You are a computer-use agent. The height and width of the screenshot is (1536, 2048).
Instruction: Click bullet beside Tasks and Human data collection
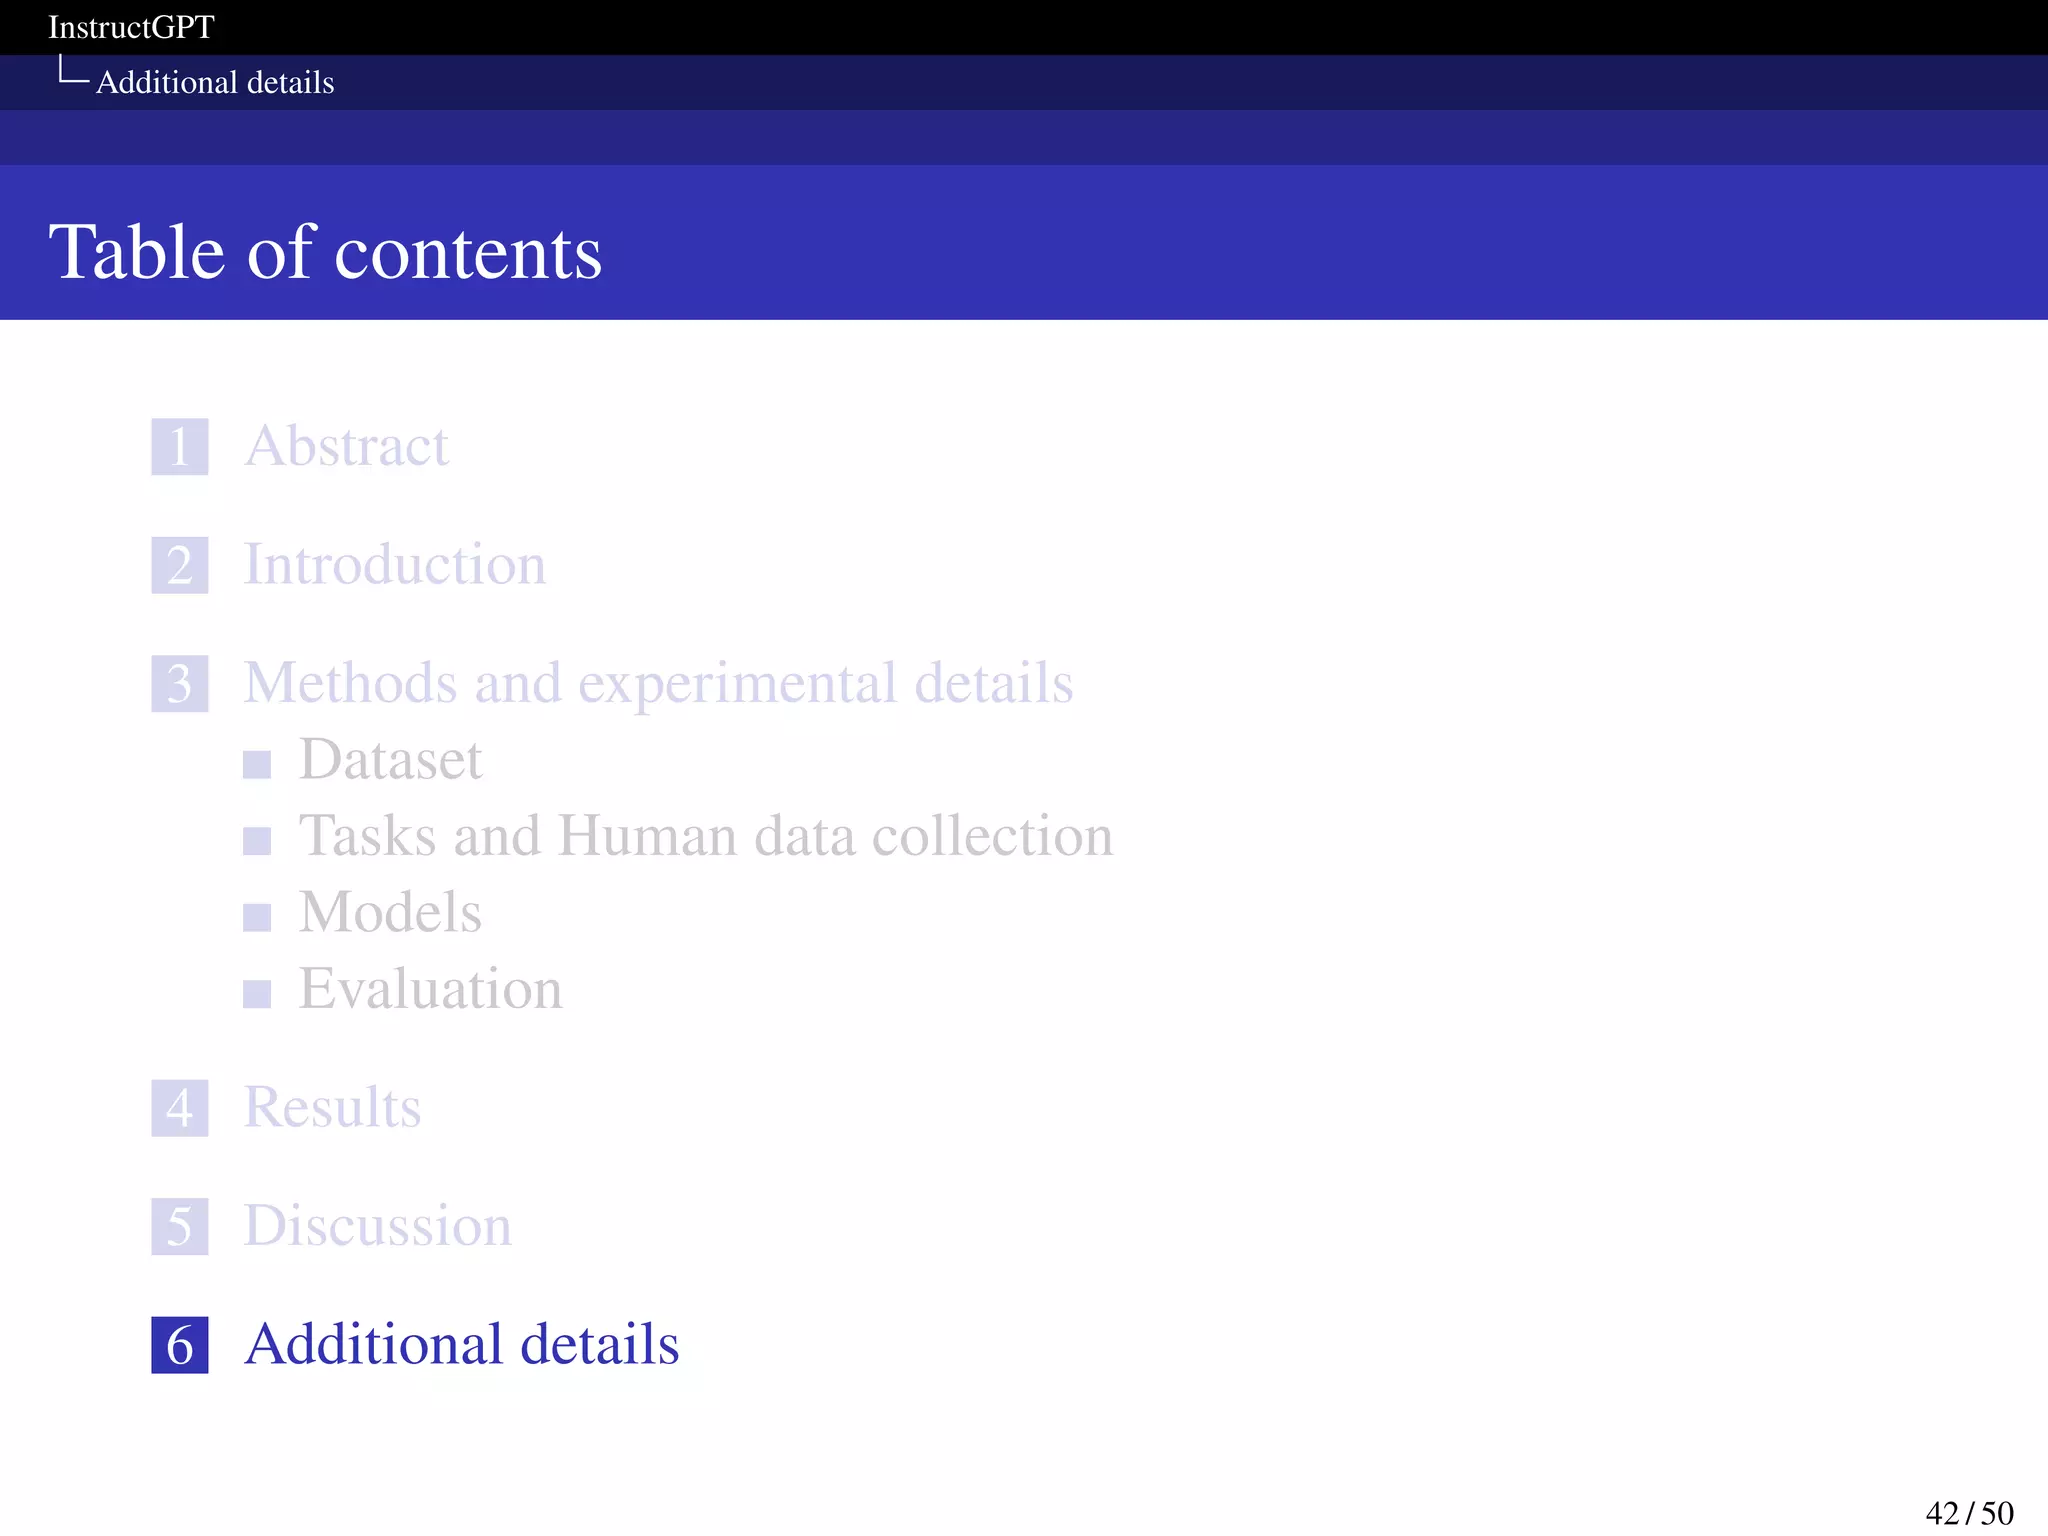coord(257,841)
